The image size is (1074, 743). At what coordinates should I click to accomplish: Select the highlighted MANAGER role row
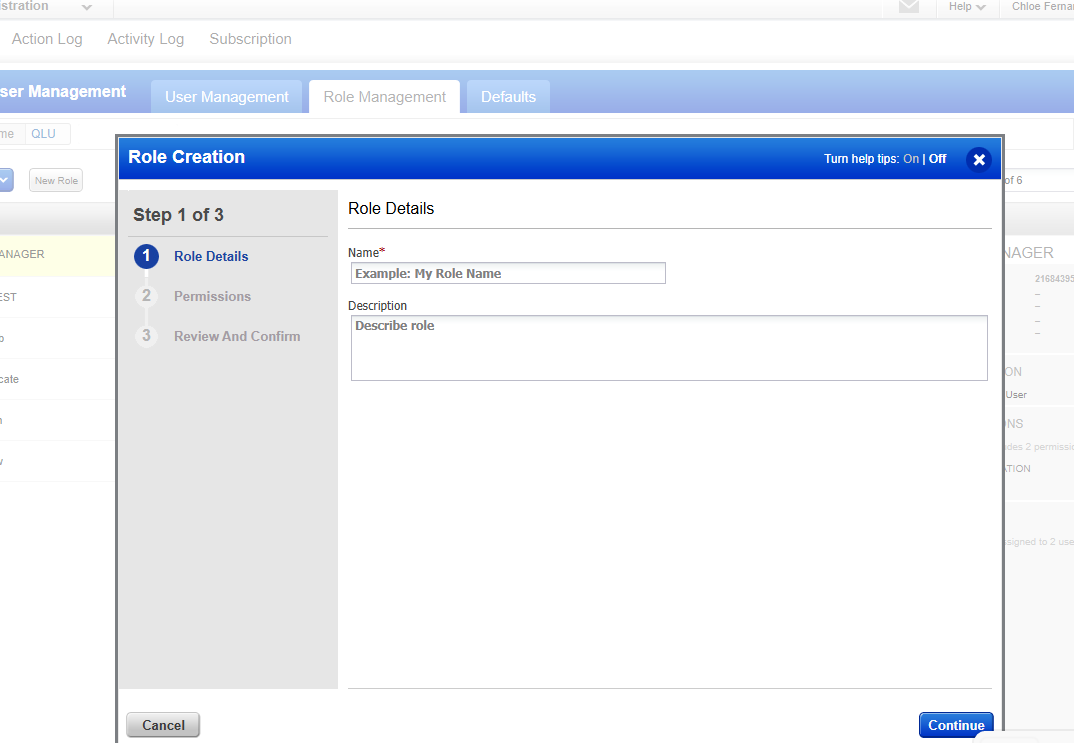coord(58,255)
